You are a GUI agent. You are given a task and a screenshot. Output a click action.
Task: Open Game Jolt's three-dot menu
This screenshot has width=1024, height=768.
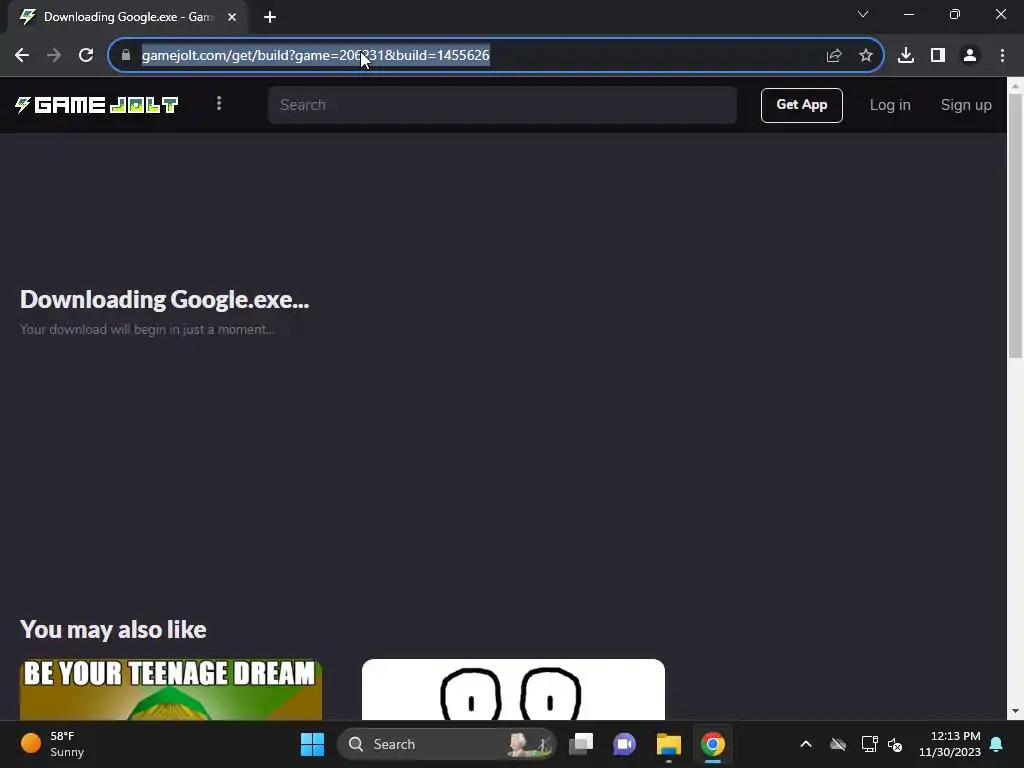(219, 103)
